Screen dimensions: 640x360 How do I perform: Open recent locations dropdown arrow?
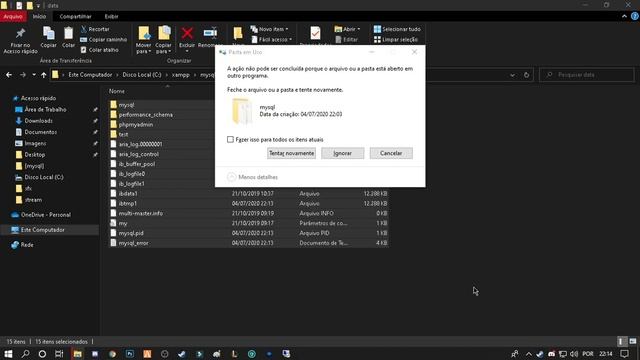click(34, 75)
